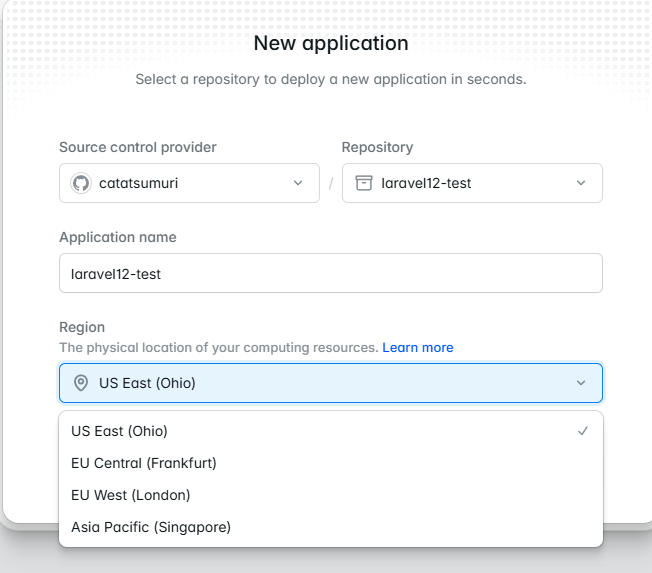
Task: Choose EU Central (Frankfurt) region option
Action: click(144, 463)
